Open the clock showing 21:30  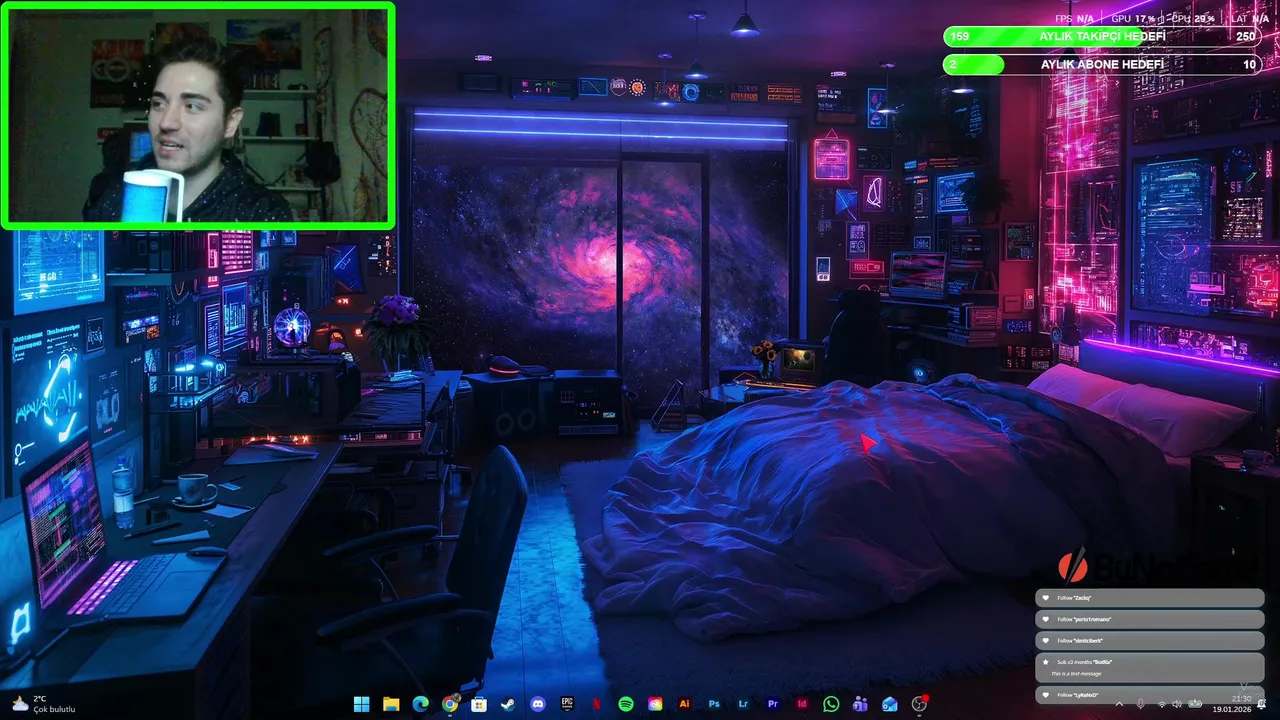(x=1241, y=699)
